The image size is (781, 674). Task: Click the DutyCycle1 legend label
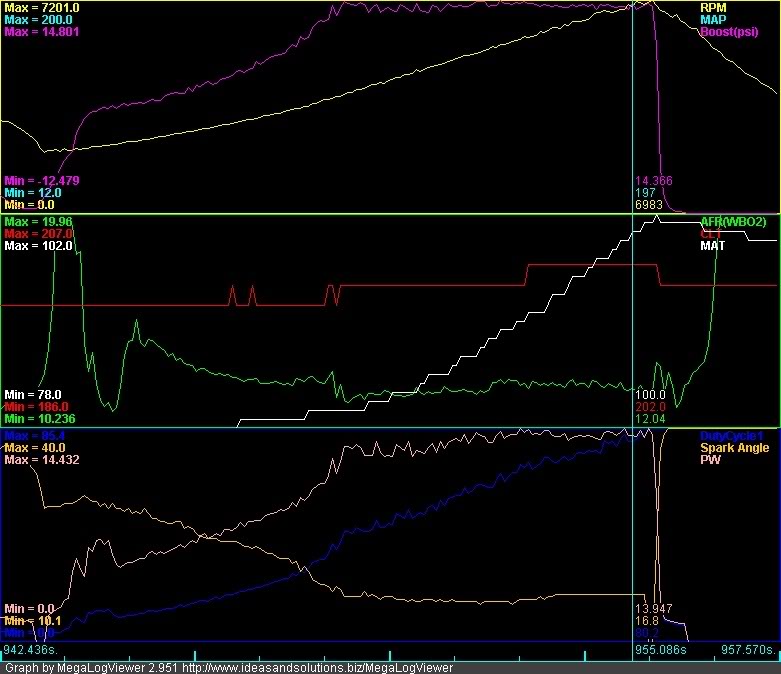pos(732,436)
